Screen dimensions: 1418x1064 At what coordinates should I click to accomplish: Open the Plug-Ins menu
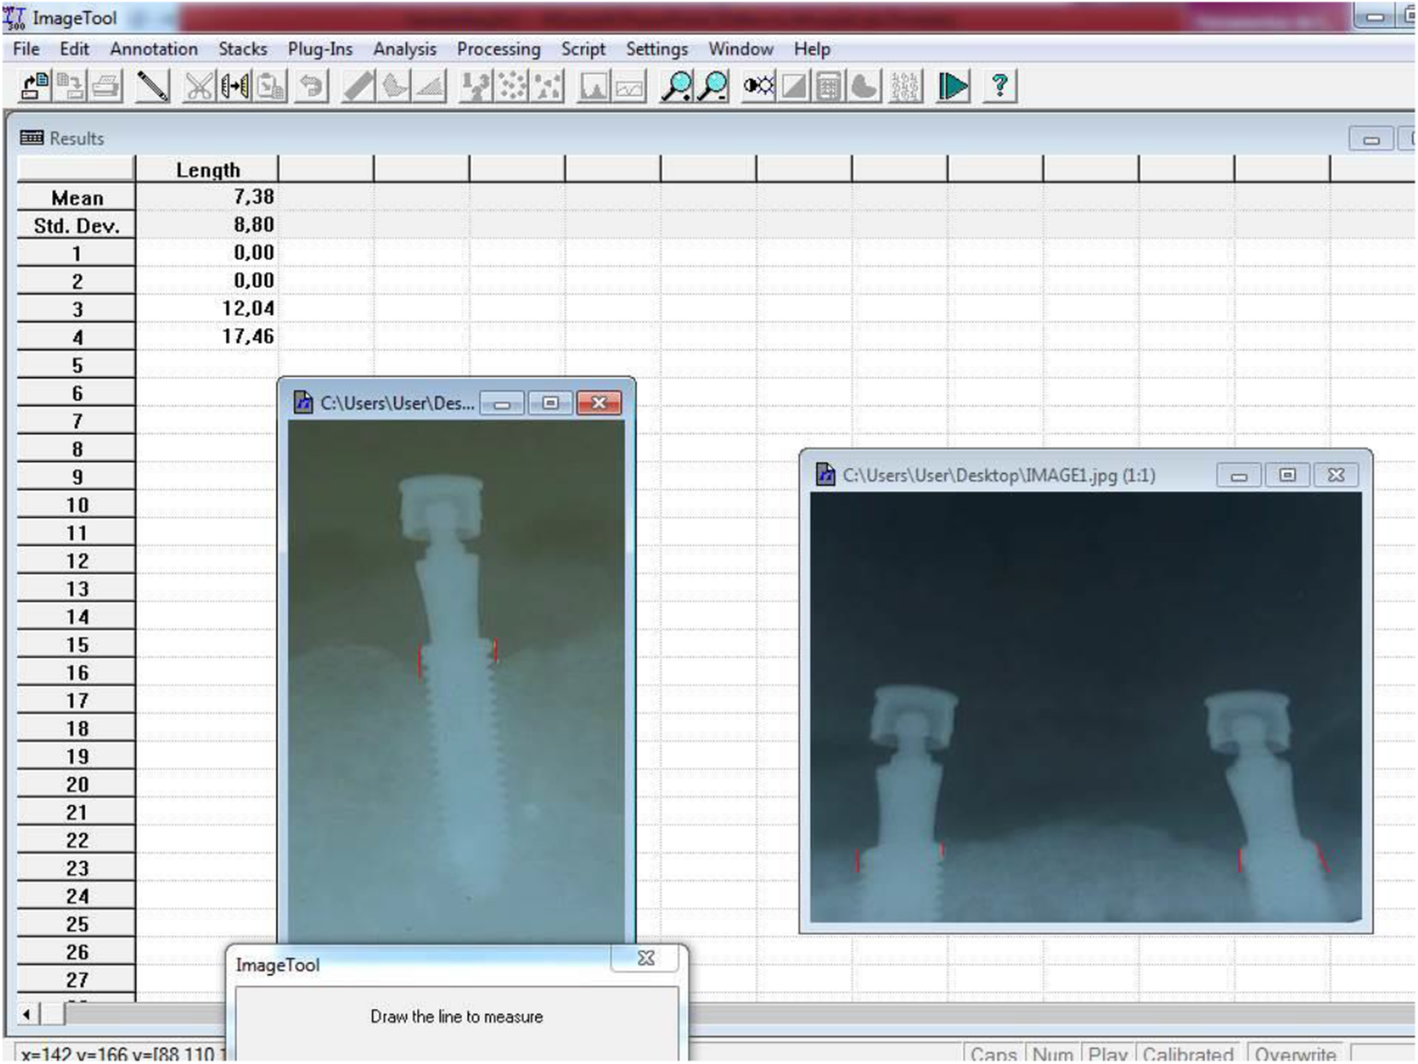coord(320,49)
